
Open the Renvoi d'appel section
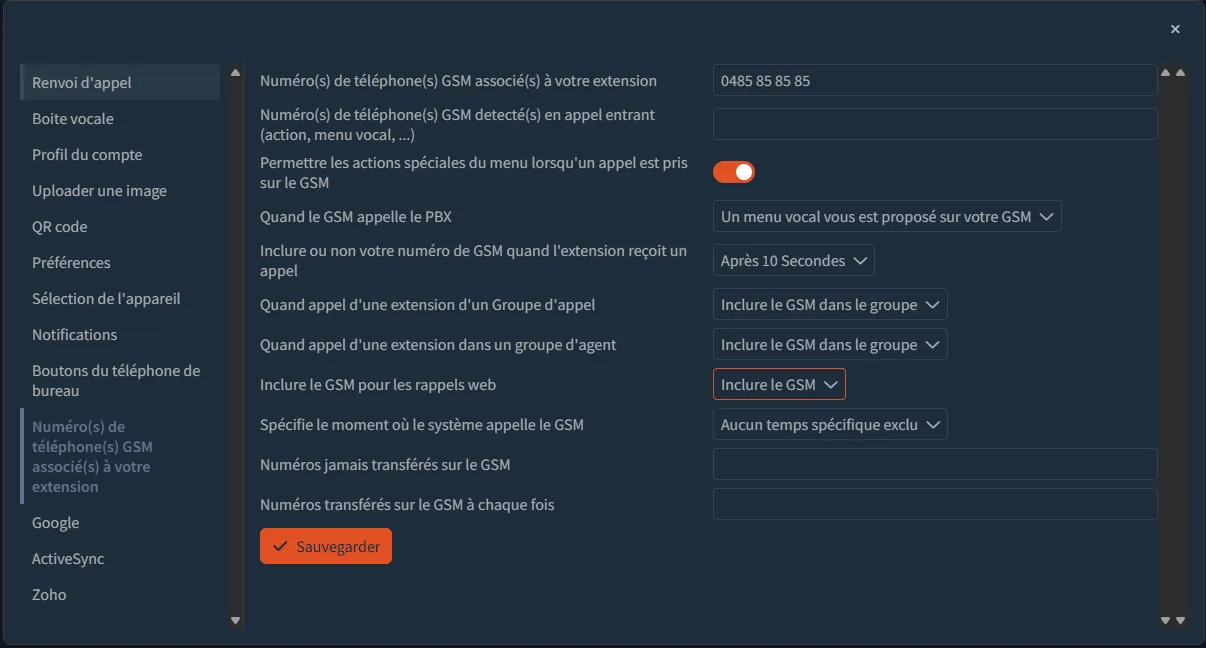coord(120,82)
